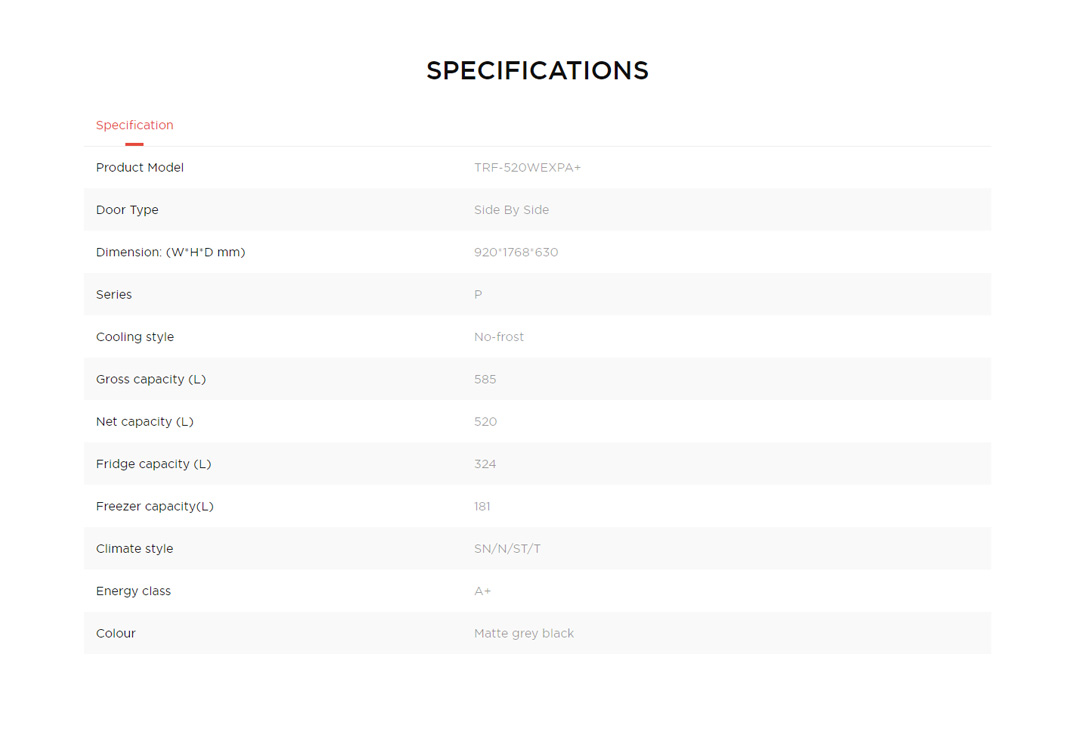Click the Energy class label

tap(133, 591)
